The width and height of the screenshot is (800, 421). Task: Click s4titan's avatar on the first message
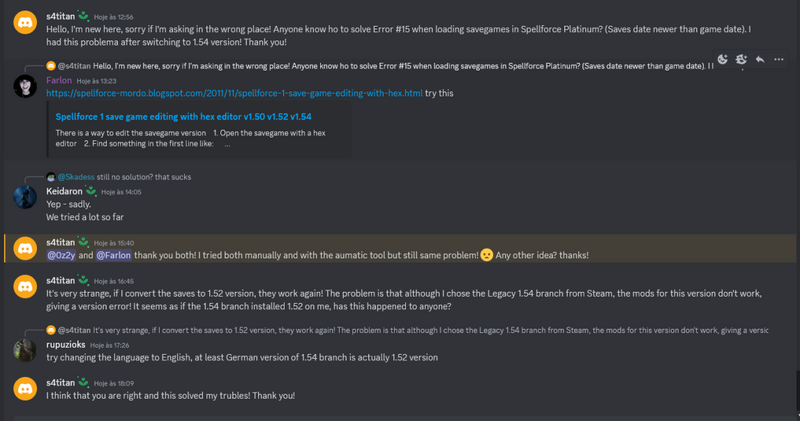[x=25, y=22]
